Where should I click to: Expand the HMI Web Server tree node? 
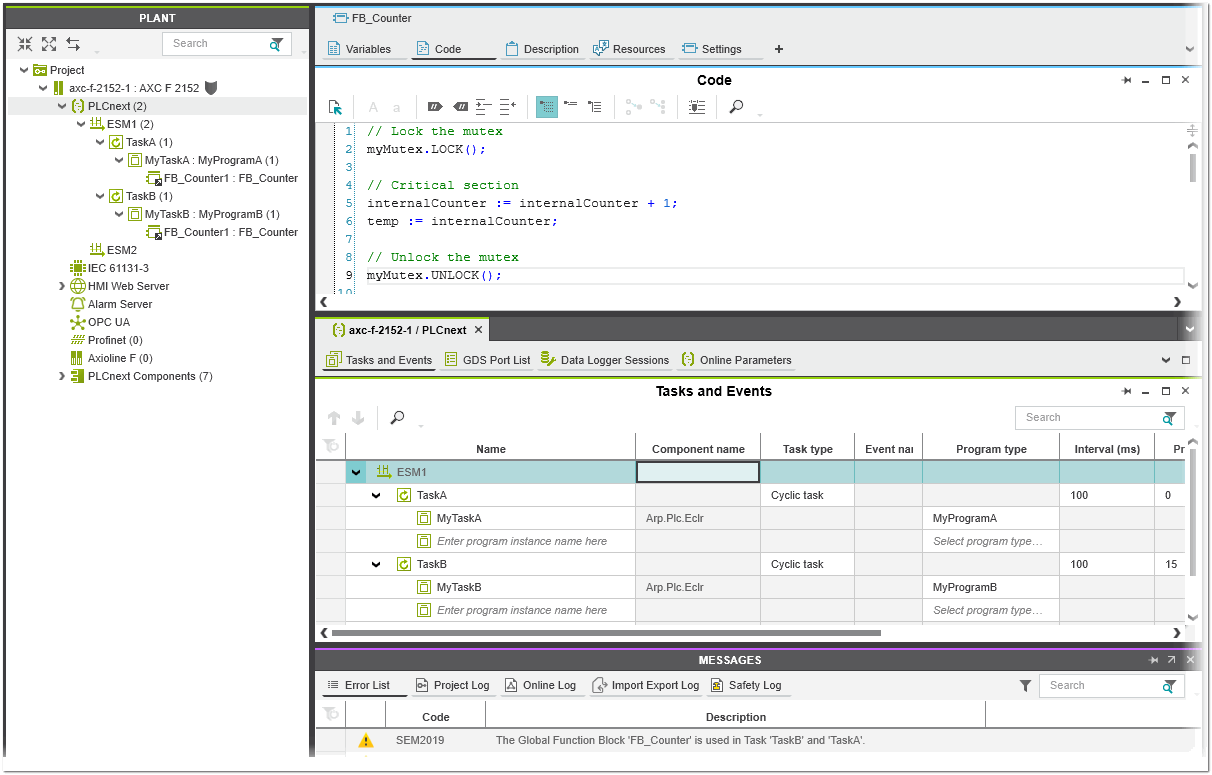[x=62, y=286]
